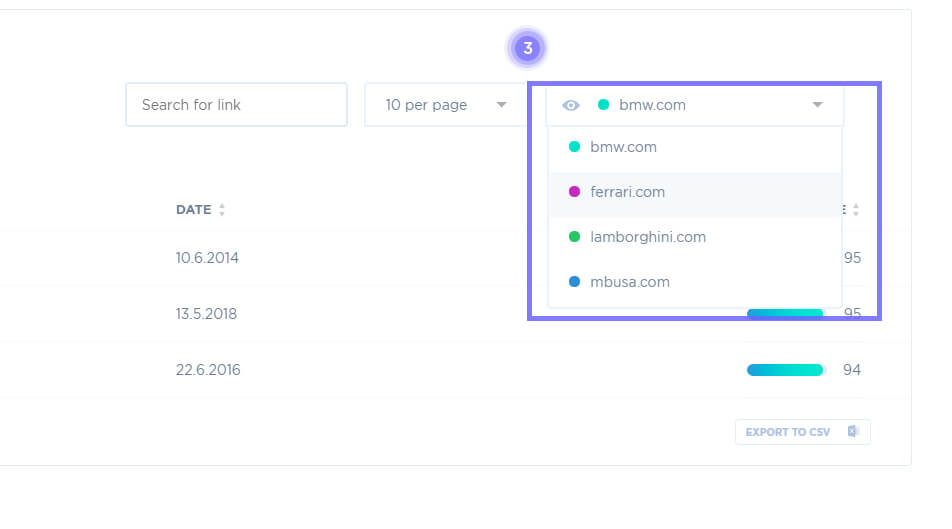The width and height of the screenshot is (952, 529).
Task: Click the arrow on 10 per page selector
Action: click(x=502, y=104)
